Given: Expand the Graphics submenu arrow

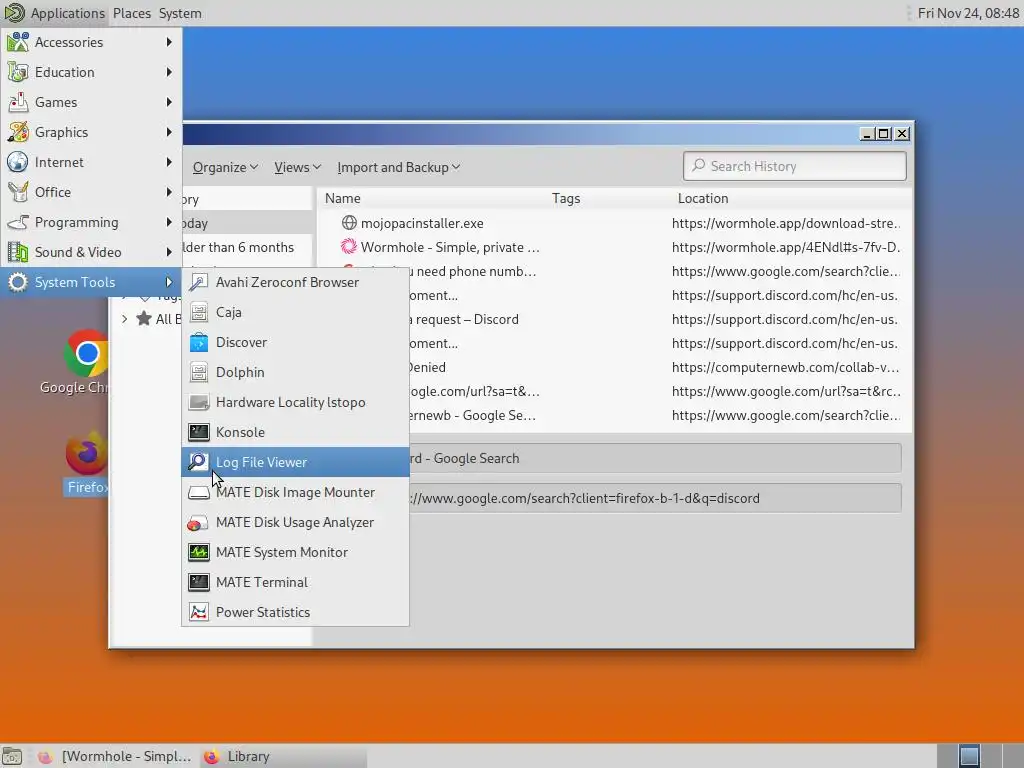Looking at the screenshot, I should (x=169, y=132).
